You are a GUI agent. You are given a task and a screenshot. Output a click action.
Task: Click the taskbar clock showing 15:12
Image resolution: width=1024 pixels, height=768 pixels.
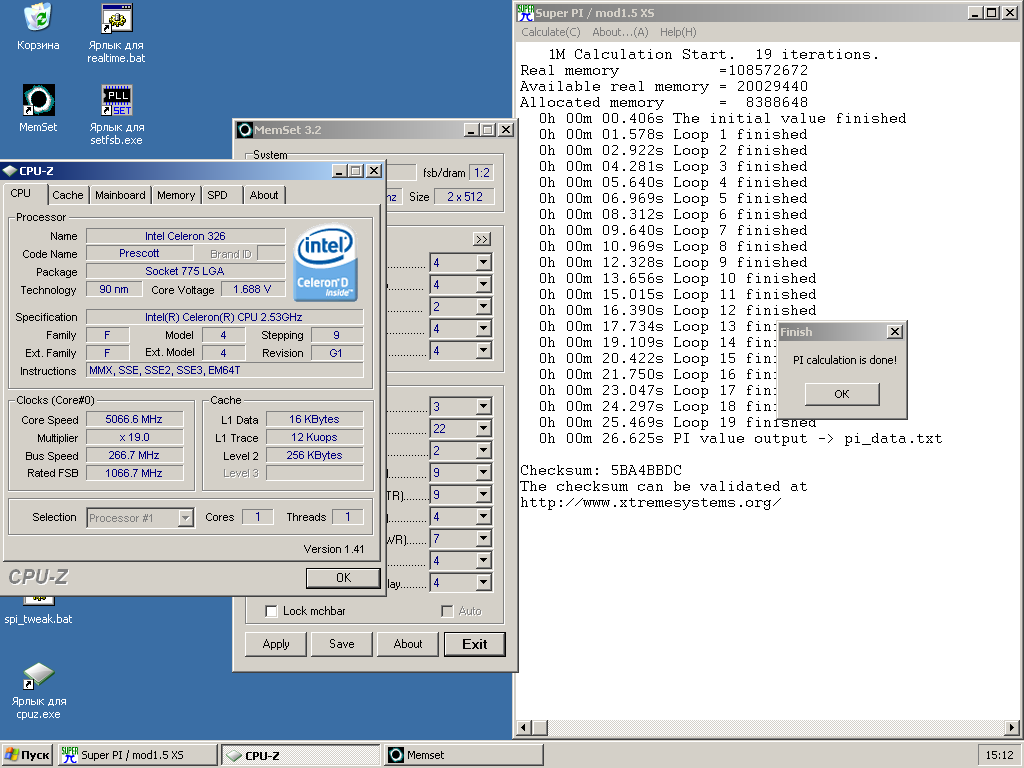pos(999,755)
